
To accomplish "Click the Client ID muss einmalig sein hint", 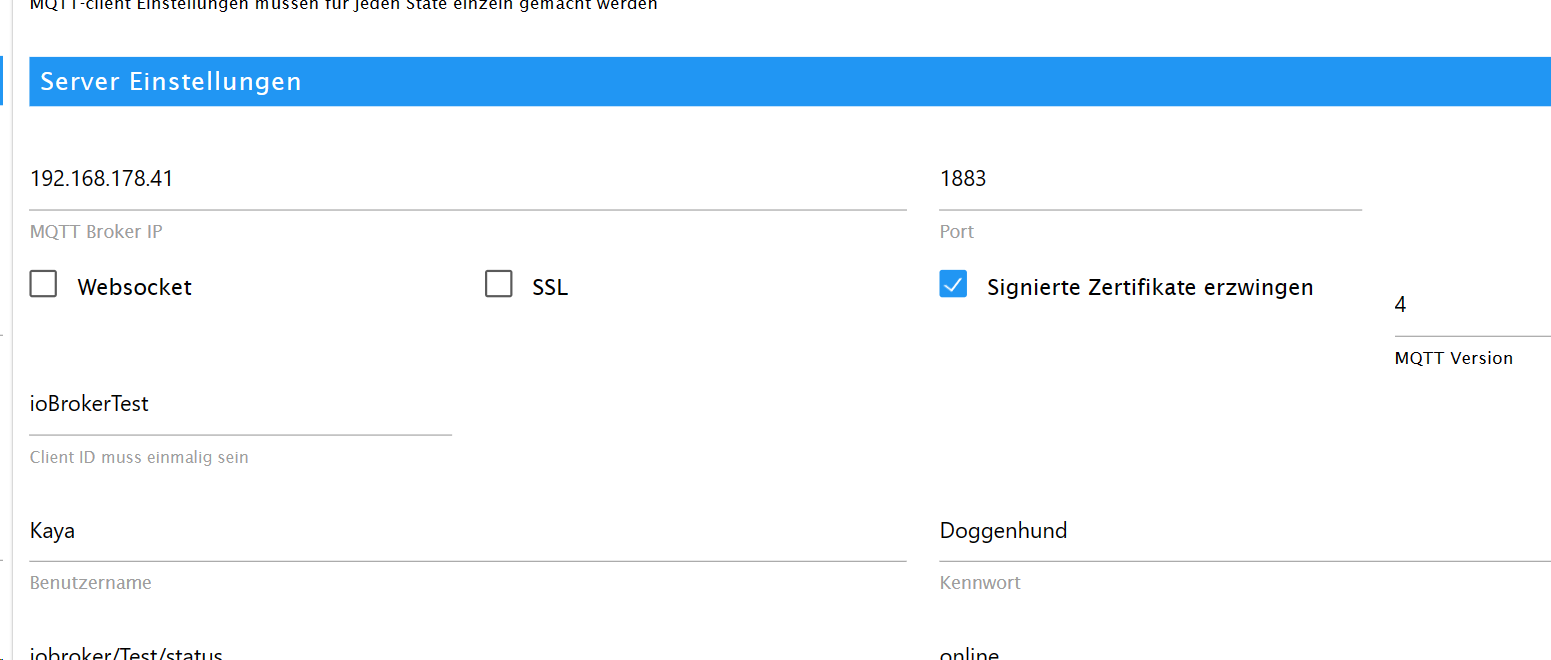I will 139,458.
